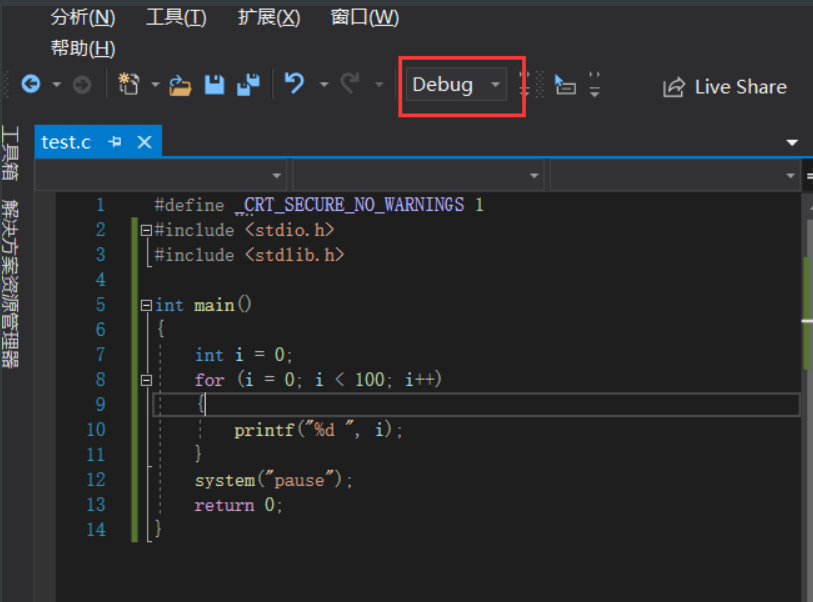Image resolution: width=813 pixels, height=602 pixels.
Task: Open the document tab list dropdown arrow
Action: [792, 142]
